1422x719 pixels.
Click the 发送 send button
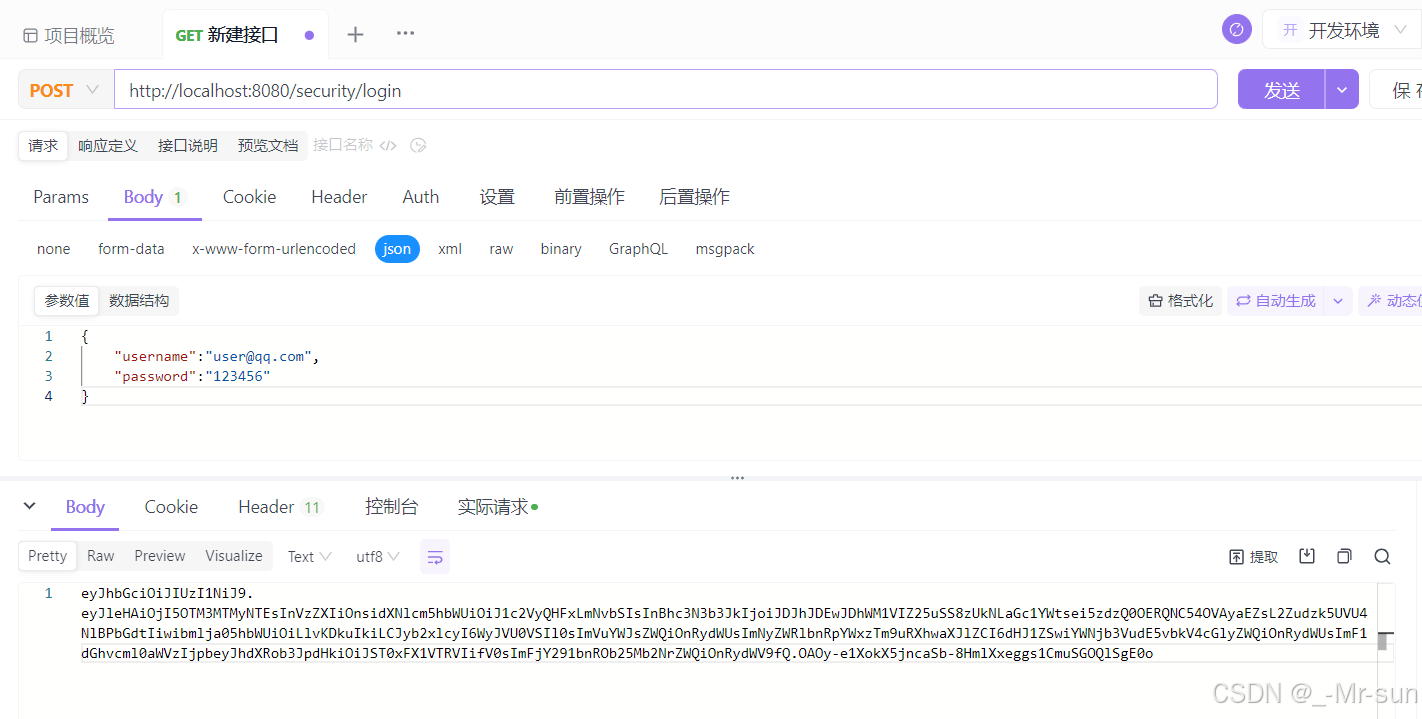point(1282,90)
